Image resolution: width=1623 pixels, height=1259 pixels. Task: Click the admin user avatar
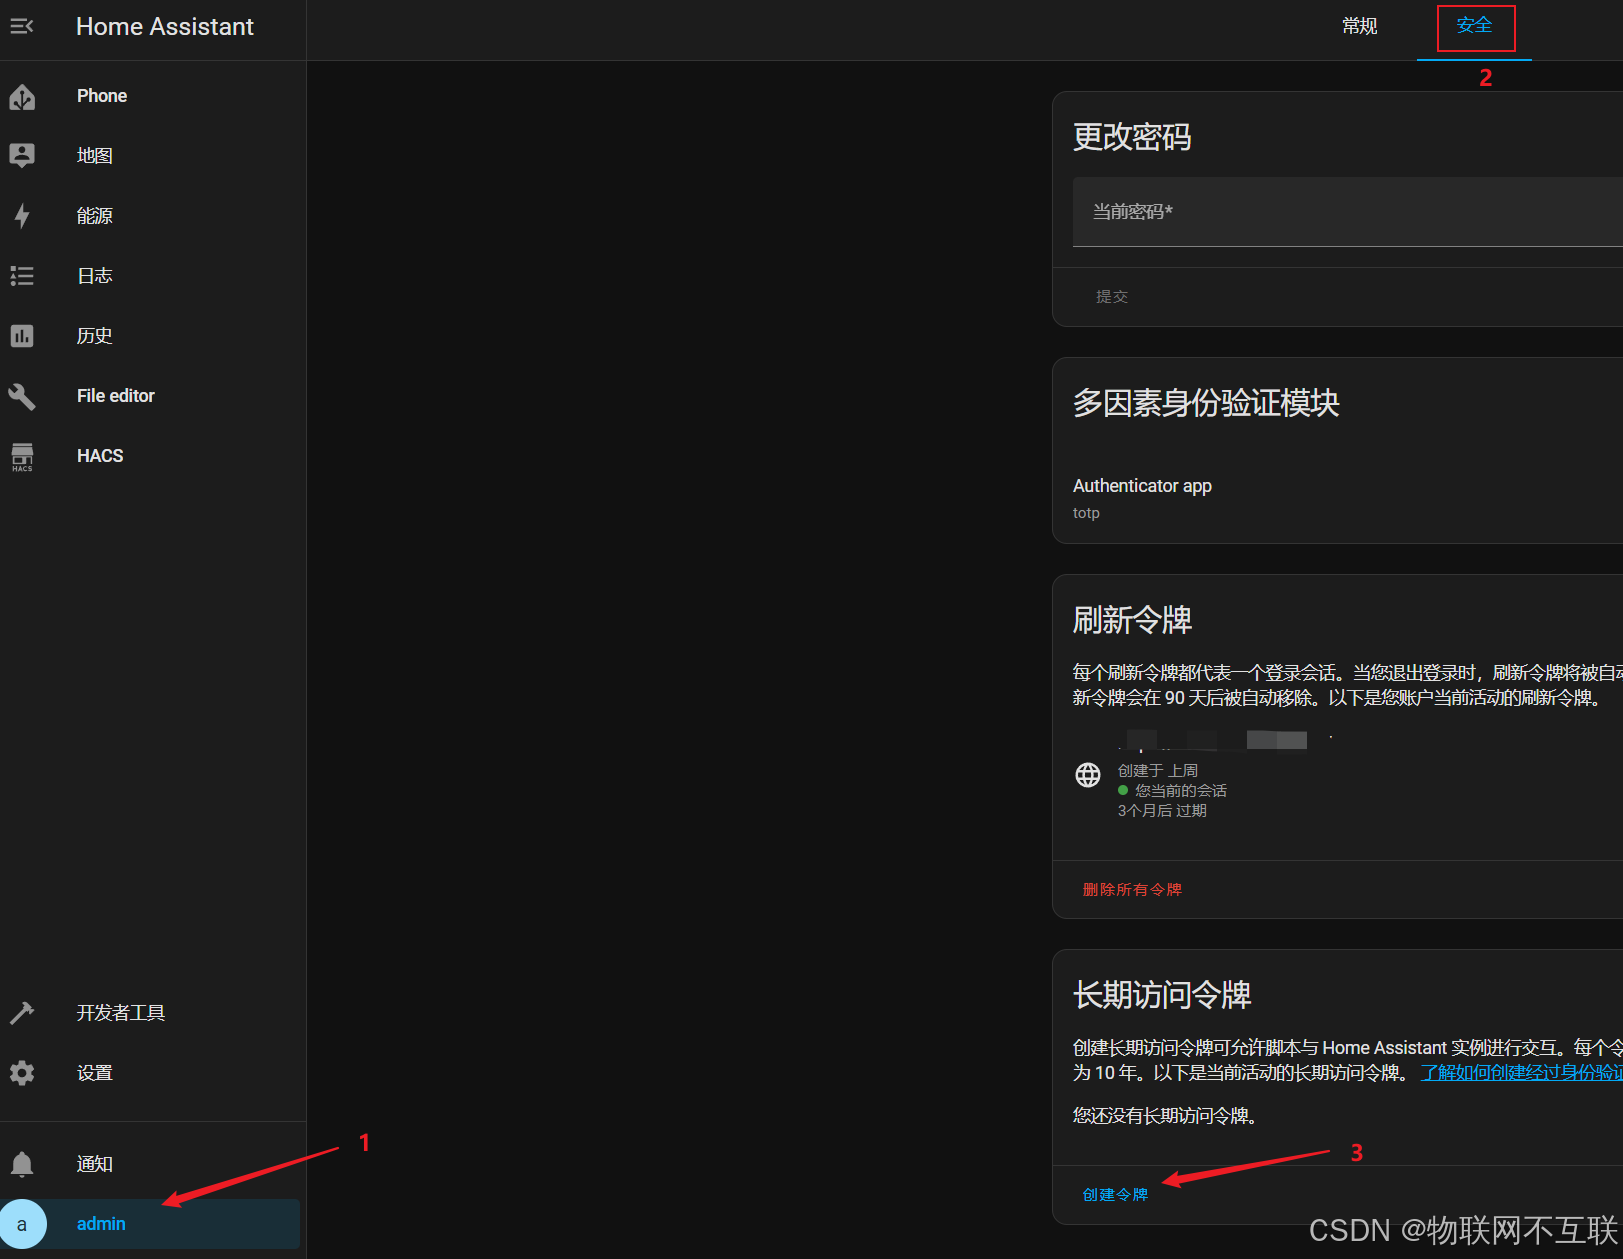point(22,1224)
